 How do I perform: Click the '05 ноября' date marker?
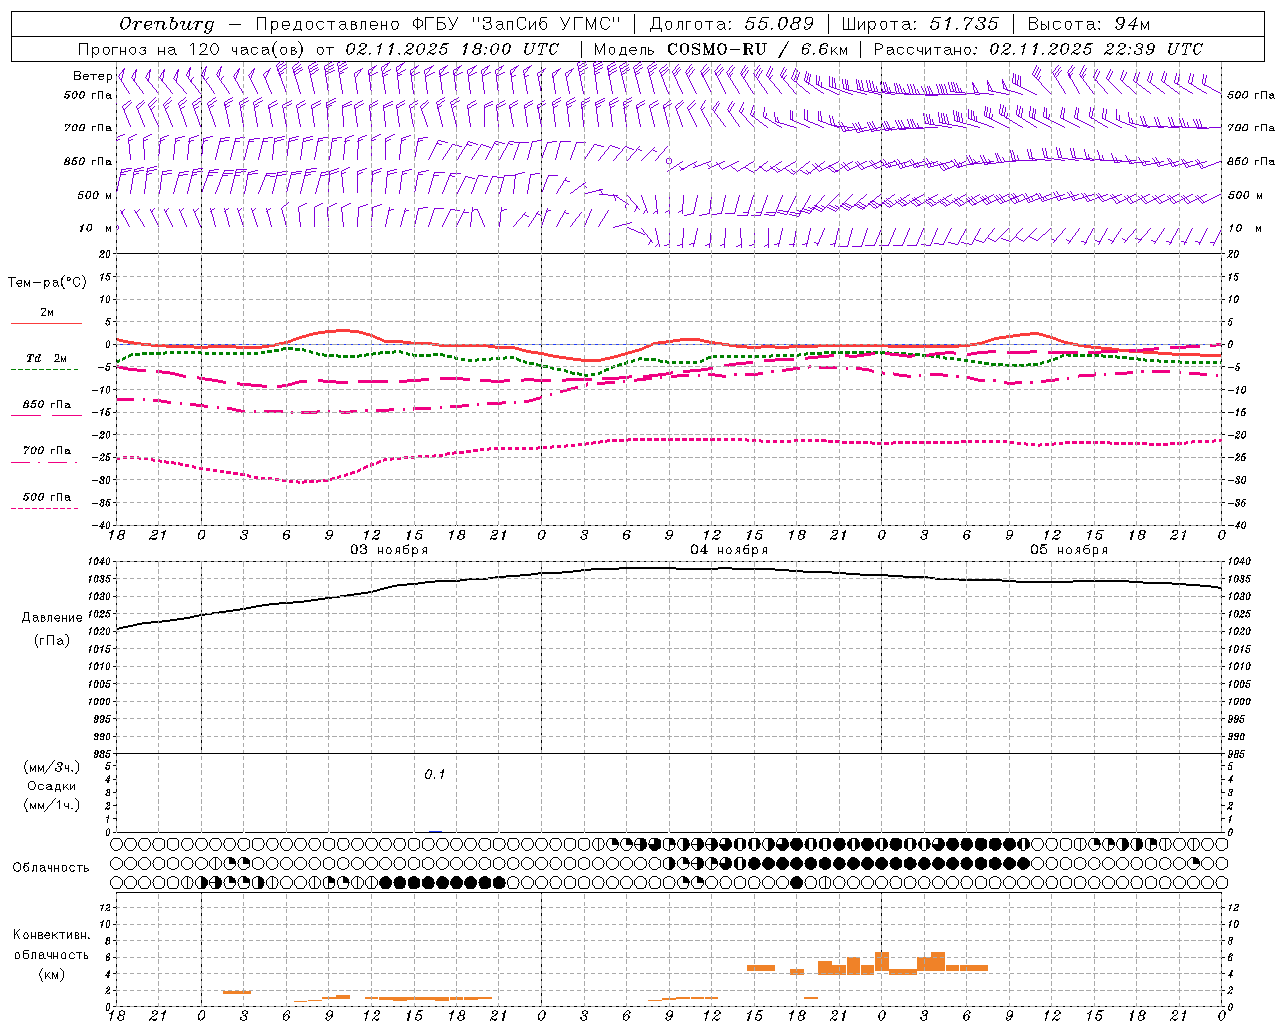click(1069, 550)
